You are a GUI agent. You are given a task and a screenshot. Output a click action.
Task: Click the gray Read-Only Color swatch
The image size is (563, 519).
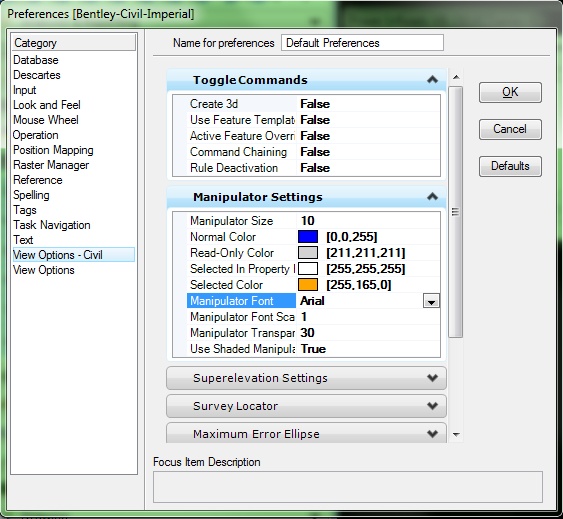[308, 253]
